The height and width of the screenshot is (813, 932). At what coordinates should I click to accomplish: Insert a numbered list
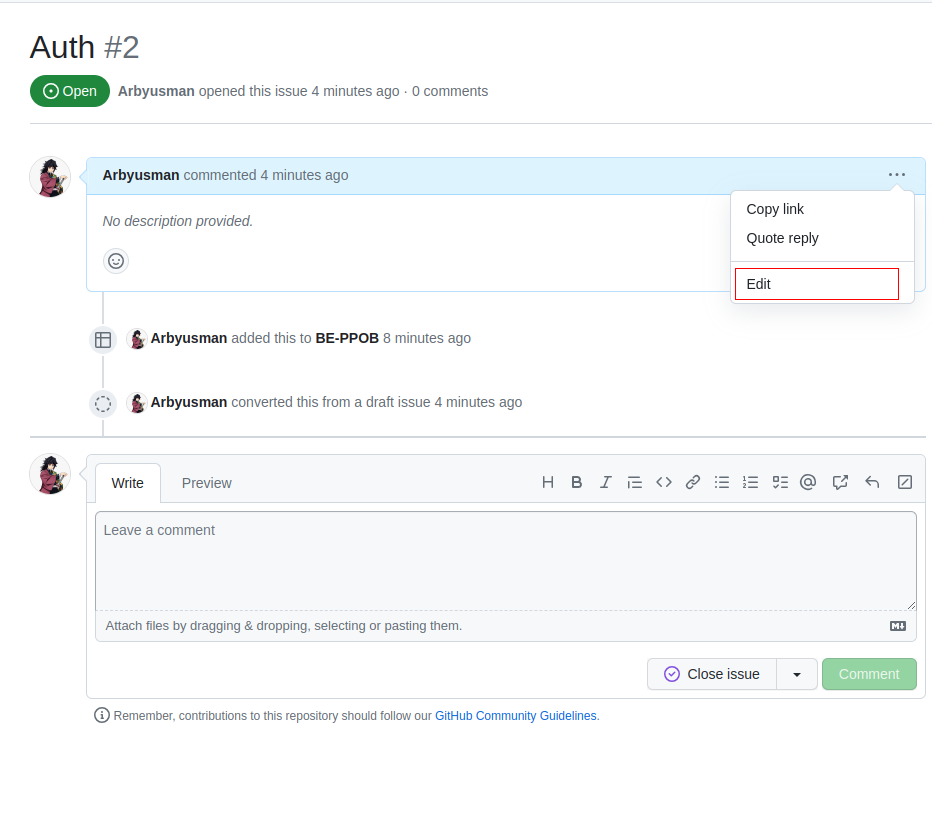pos(750,482)
